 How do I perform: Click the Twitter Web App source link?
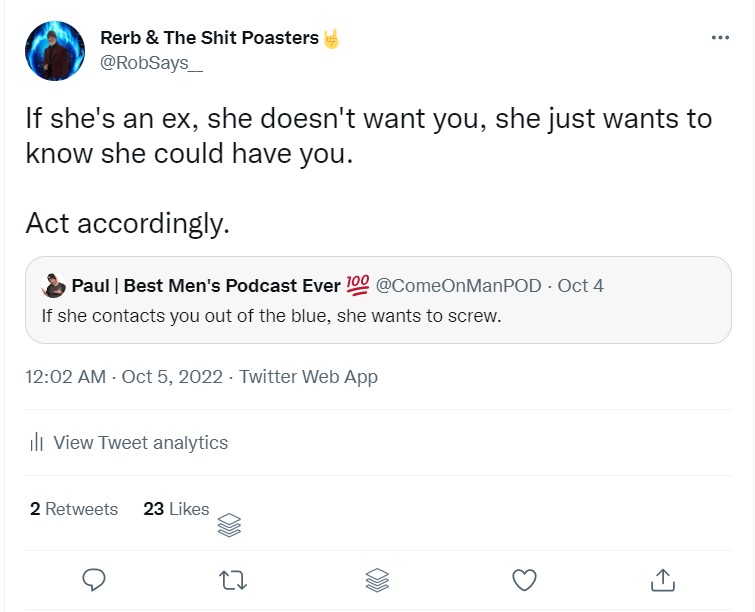coord(308,377)
